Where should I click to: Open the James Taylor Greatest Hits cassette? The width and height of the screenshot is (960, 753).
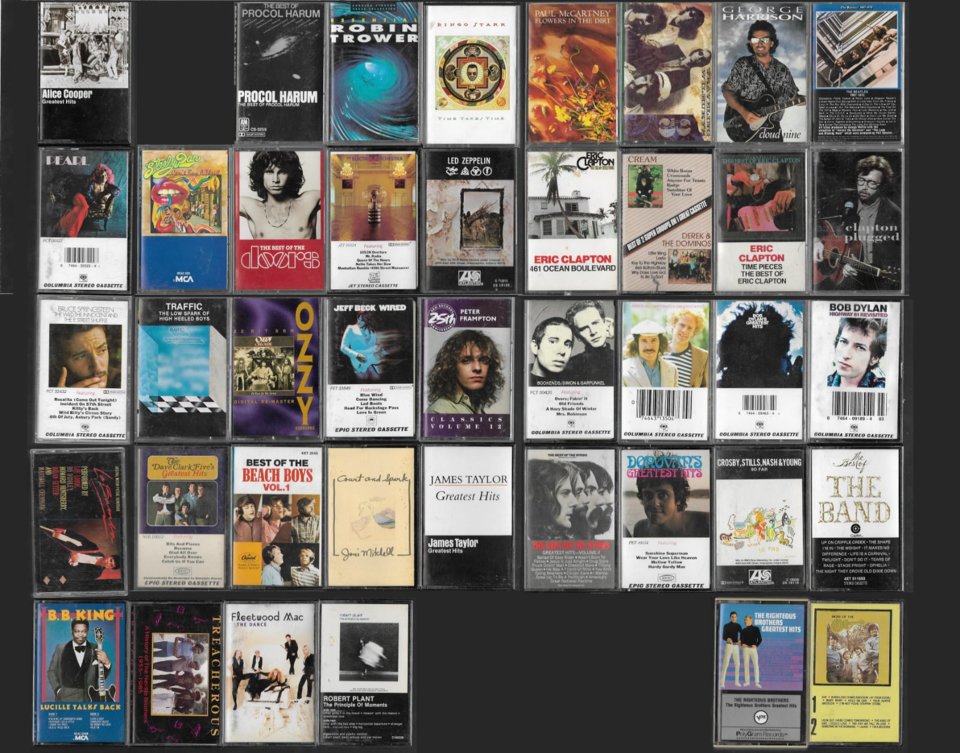468,517
